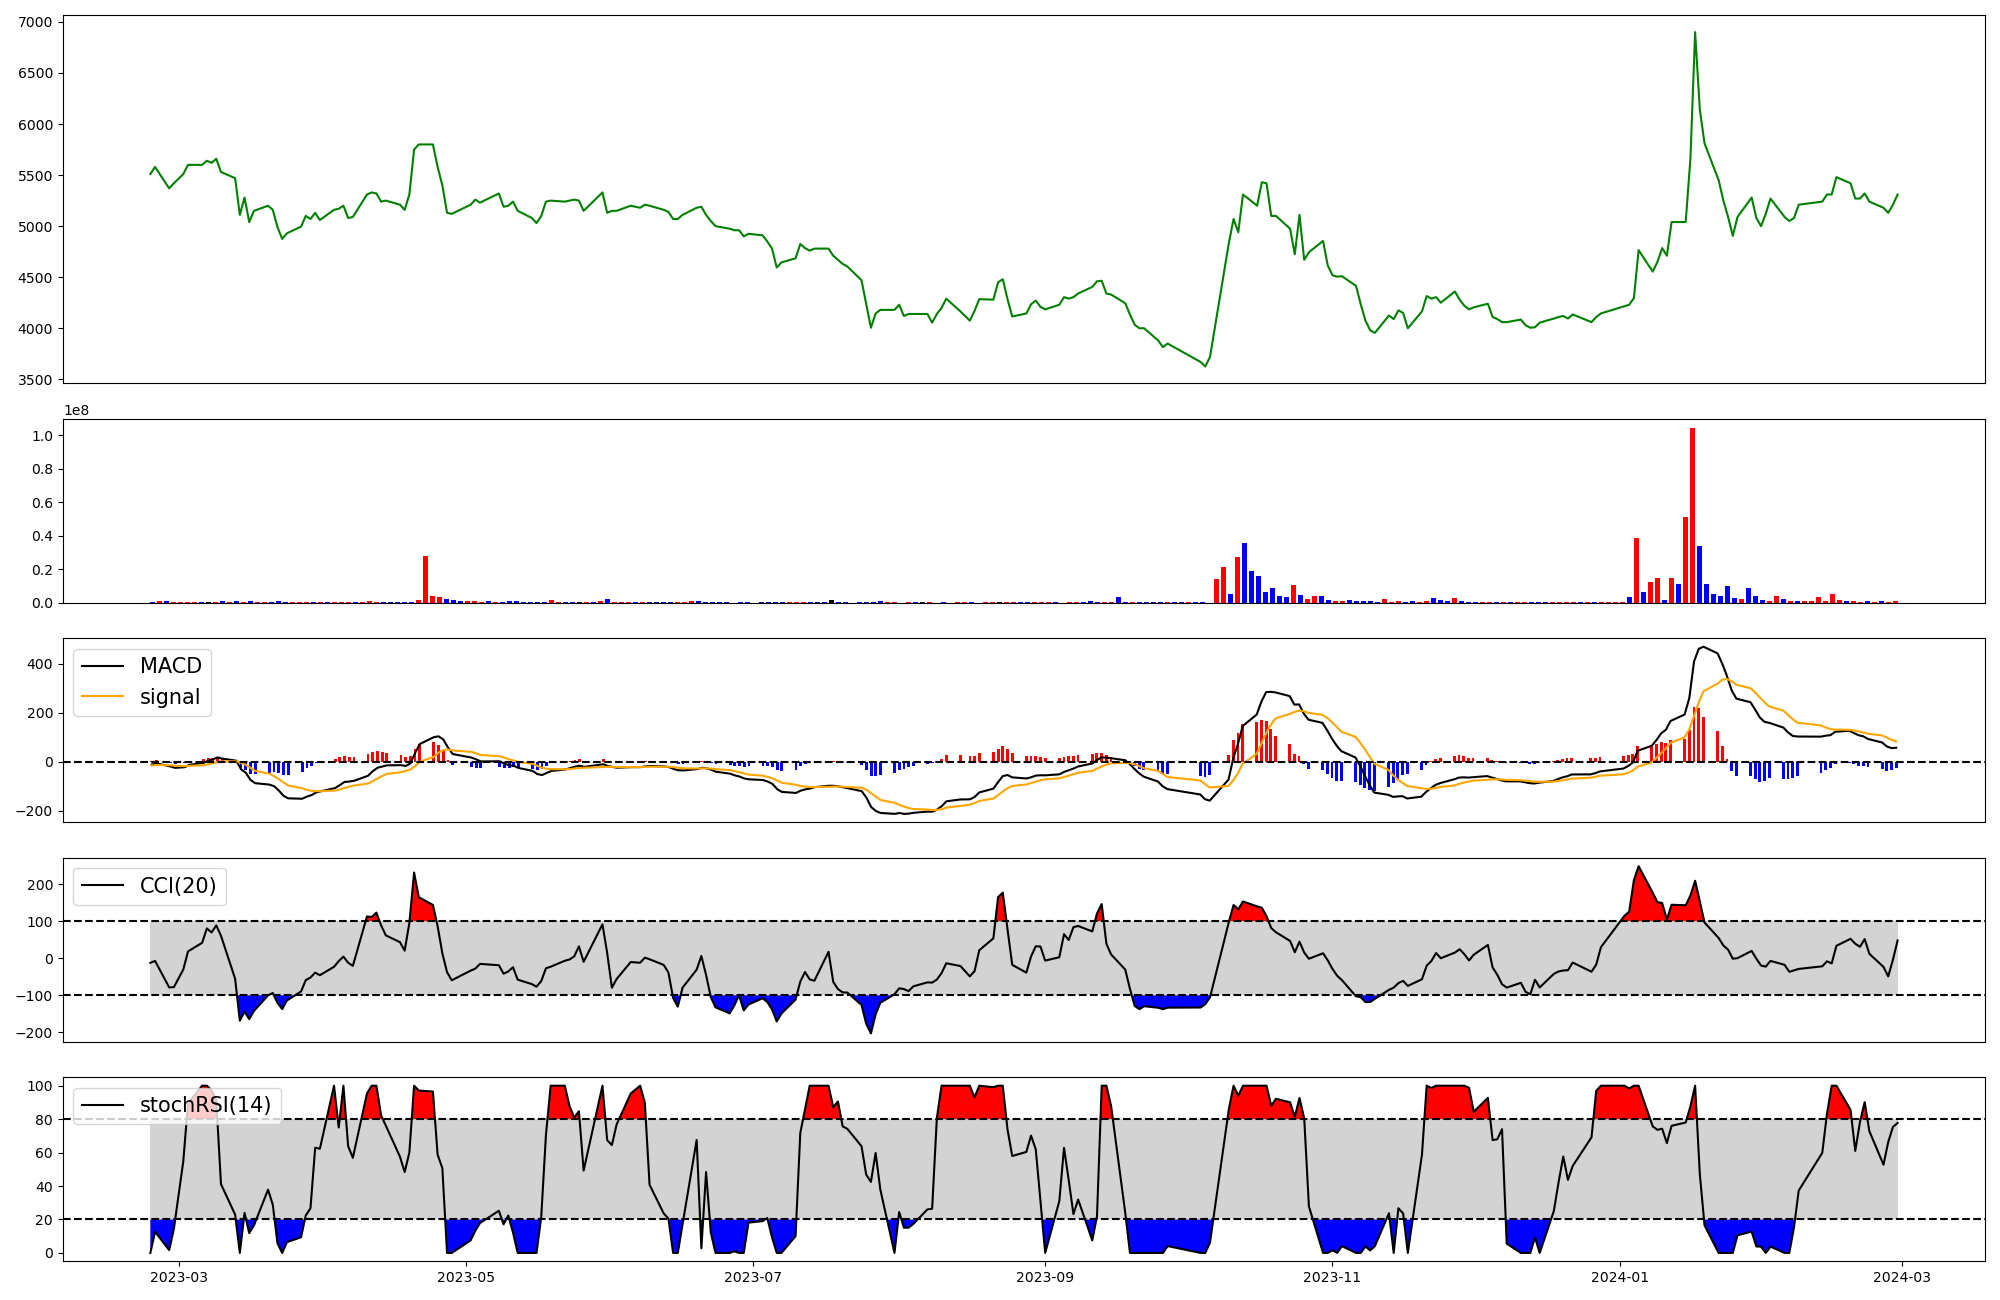
Task: Click the 2024-01 date tick label
Action: point(1619,1277)
